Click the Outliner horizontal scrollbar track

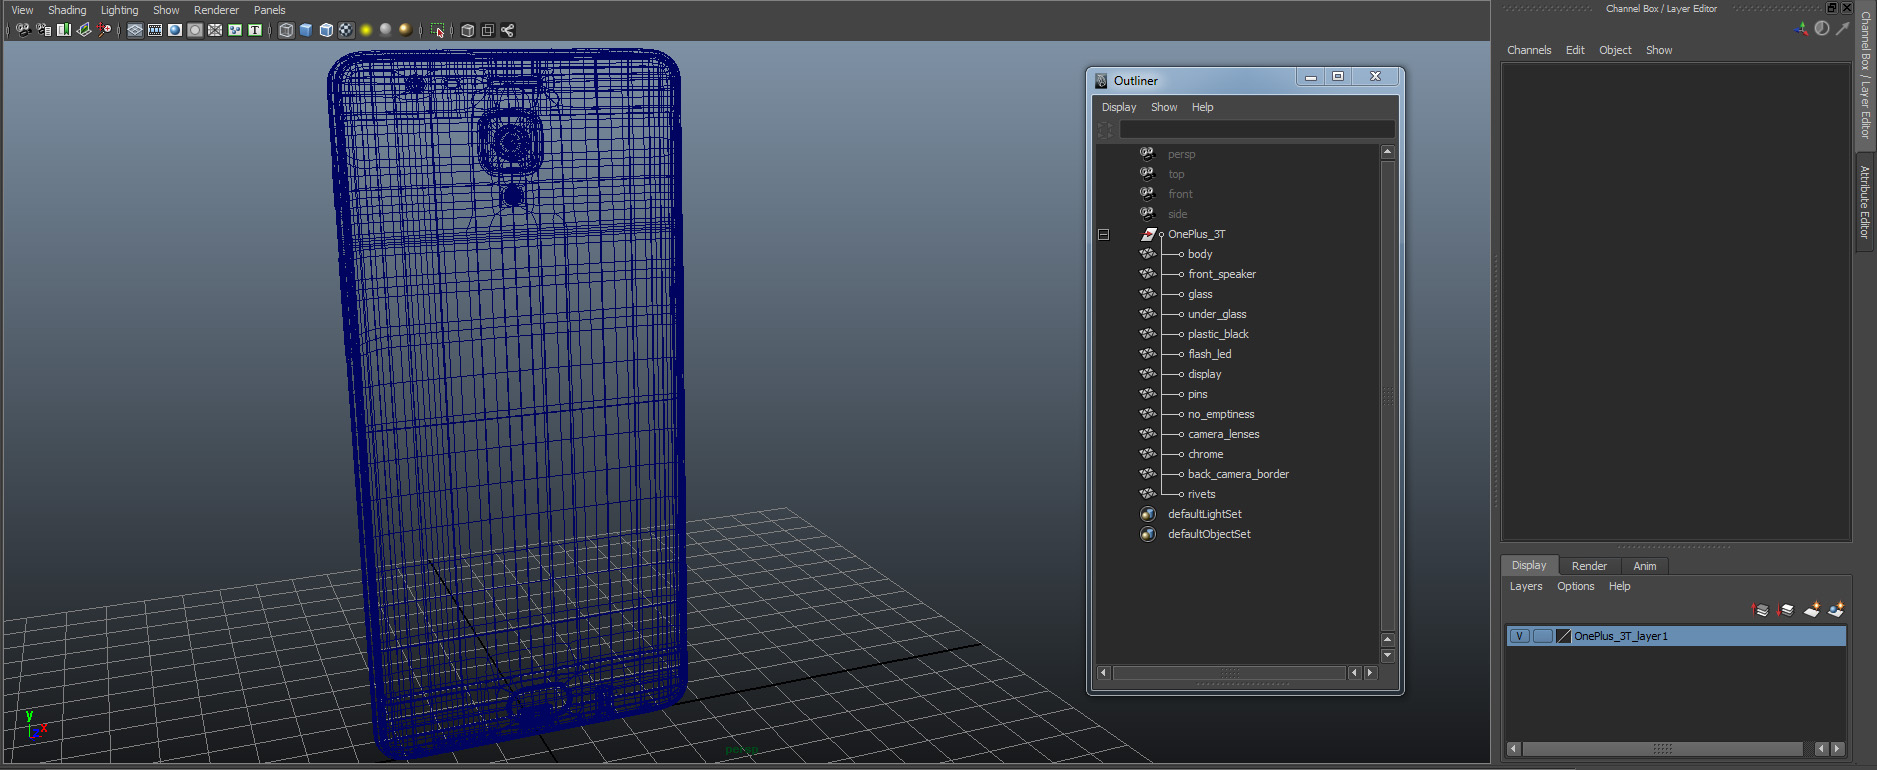click(x=1230, y=673)
